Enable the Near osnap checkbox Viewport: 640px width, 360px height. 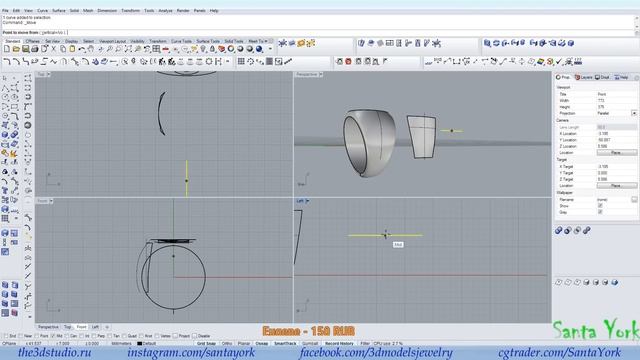pos(21,336)
